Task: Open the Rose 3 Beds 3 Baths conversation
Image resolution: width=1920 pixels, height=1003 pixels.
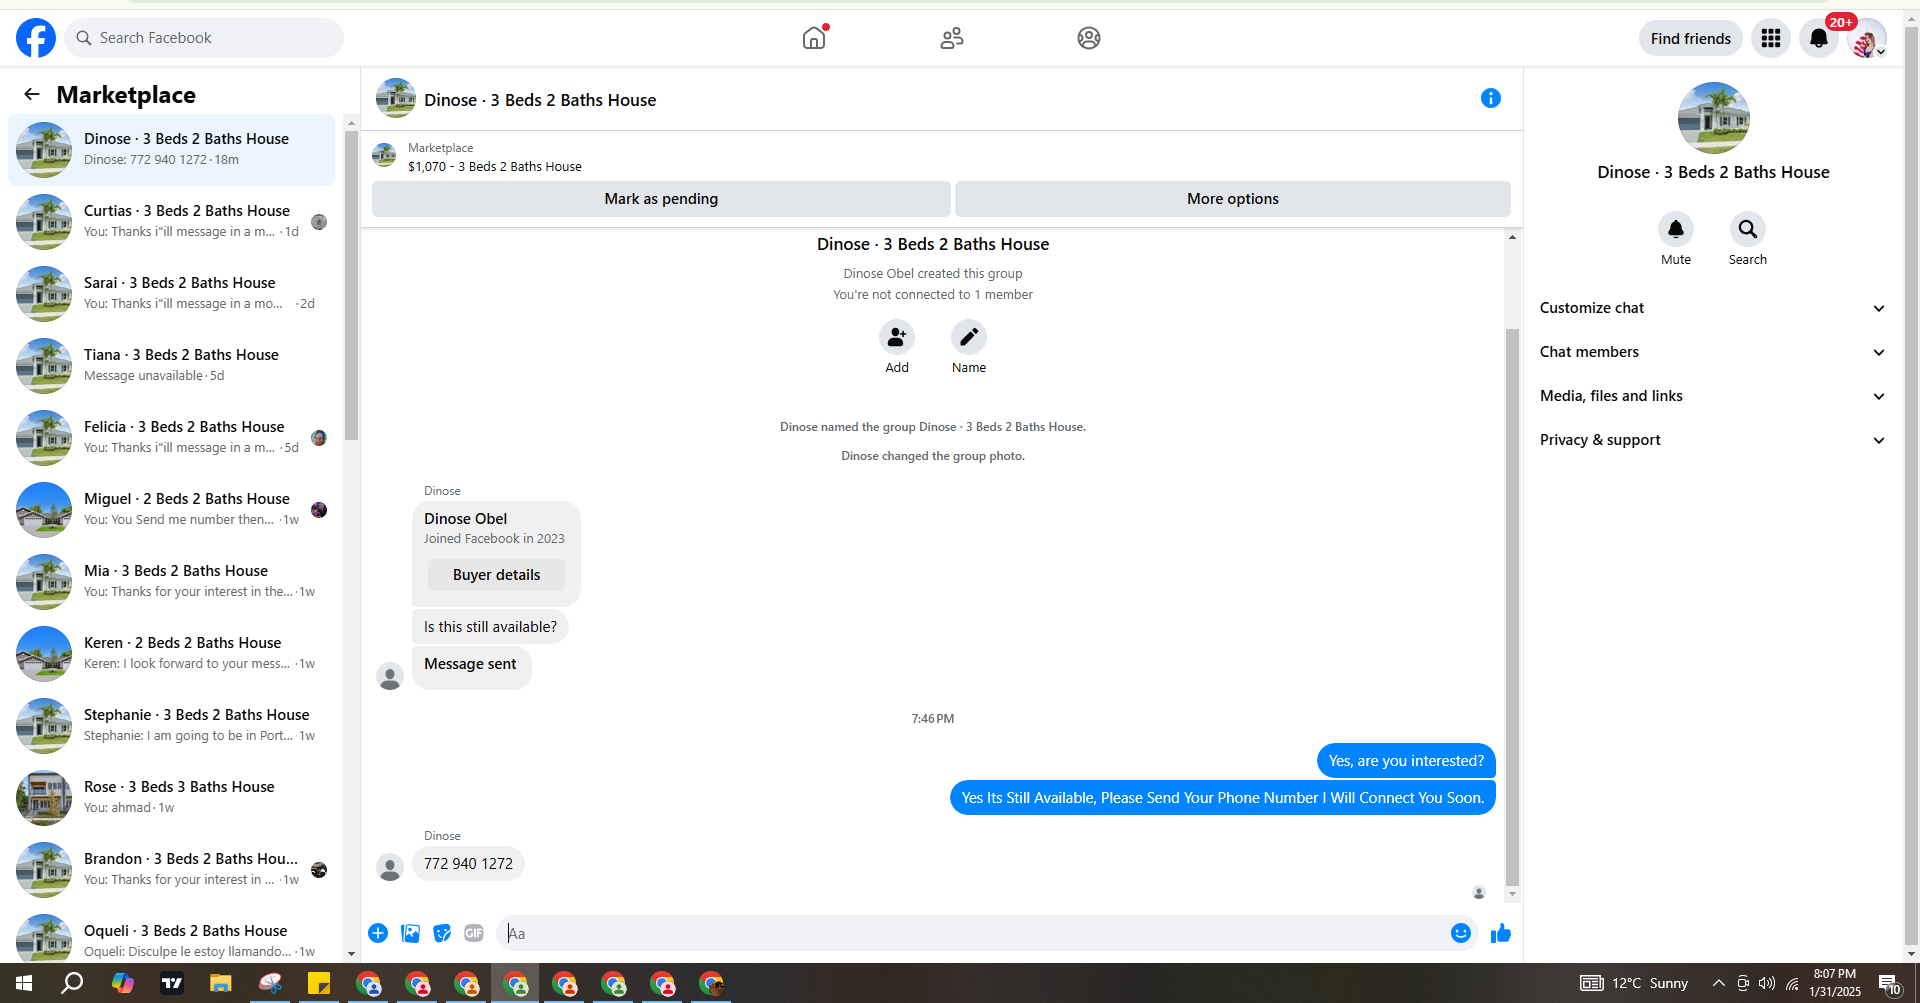Action: click(172, 798)
